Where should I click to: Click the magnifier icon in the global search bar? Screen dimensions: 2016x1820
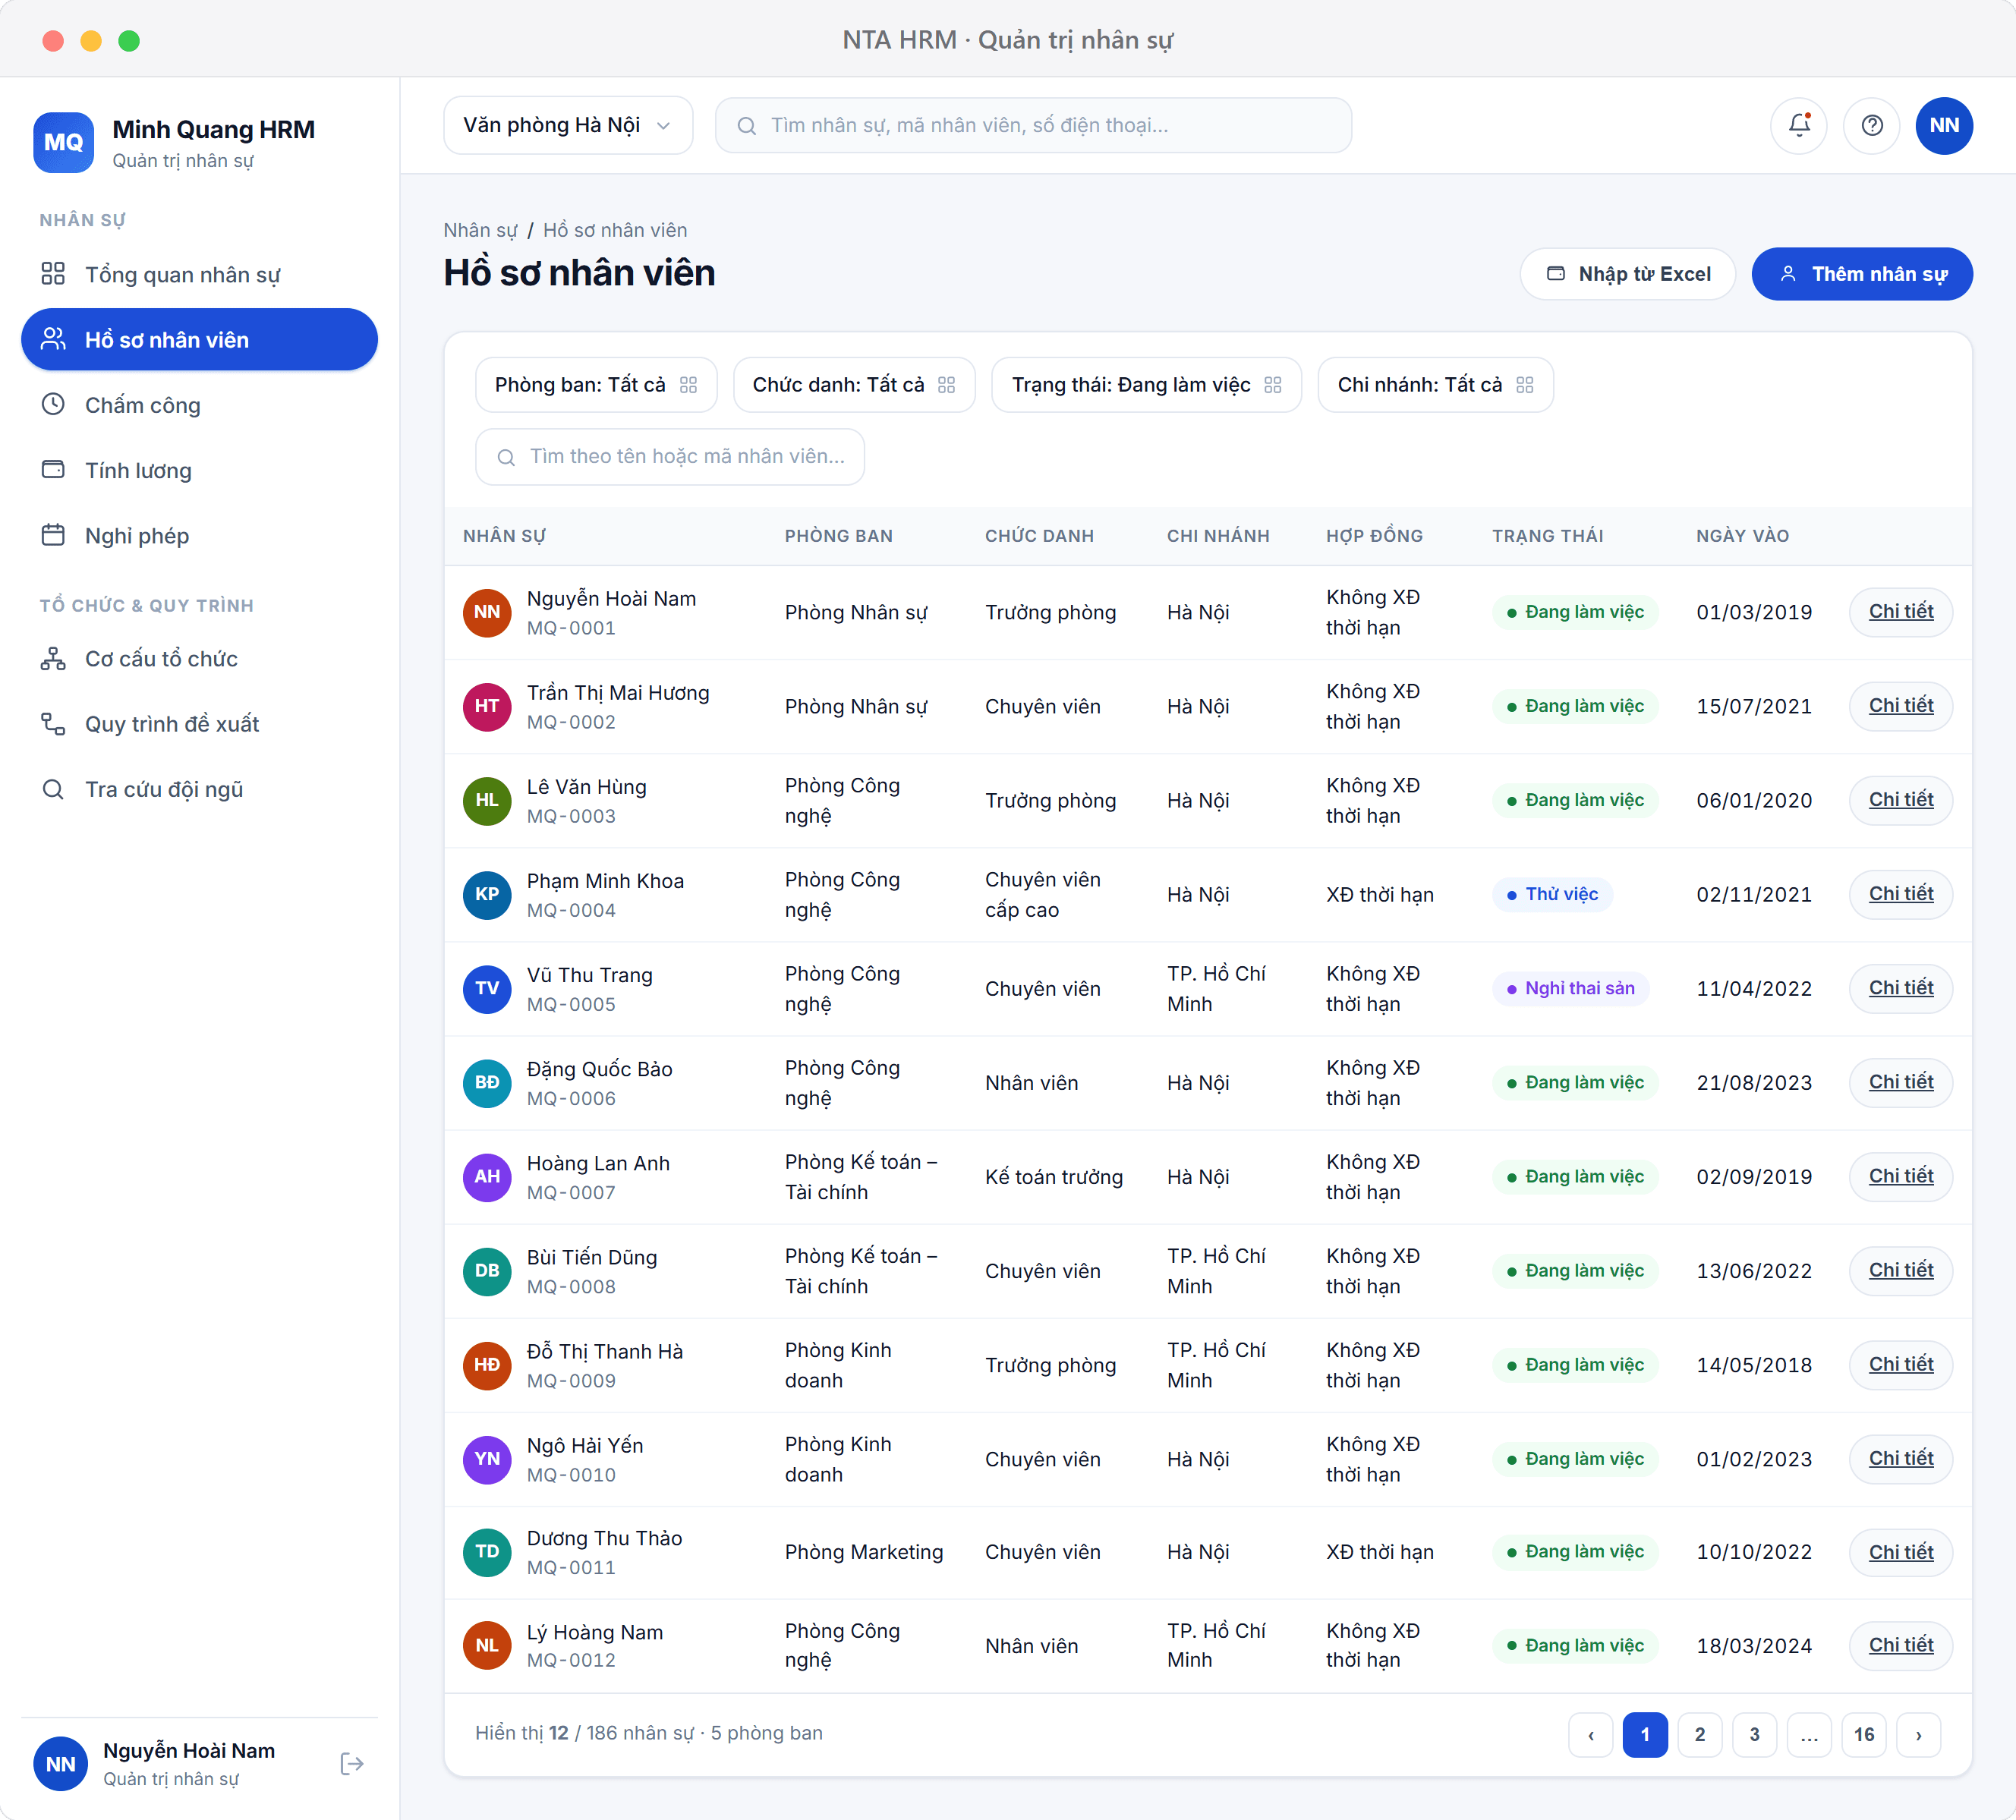tap(746, 126)
